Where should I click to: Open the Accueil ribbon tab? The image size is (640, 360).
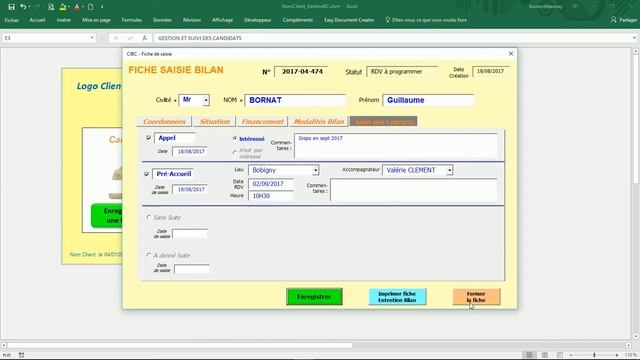point(37,20)
